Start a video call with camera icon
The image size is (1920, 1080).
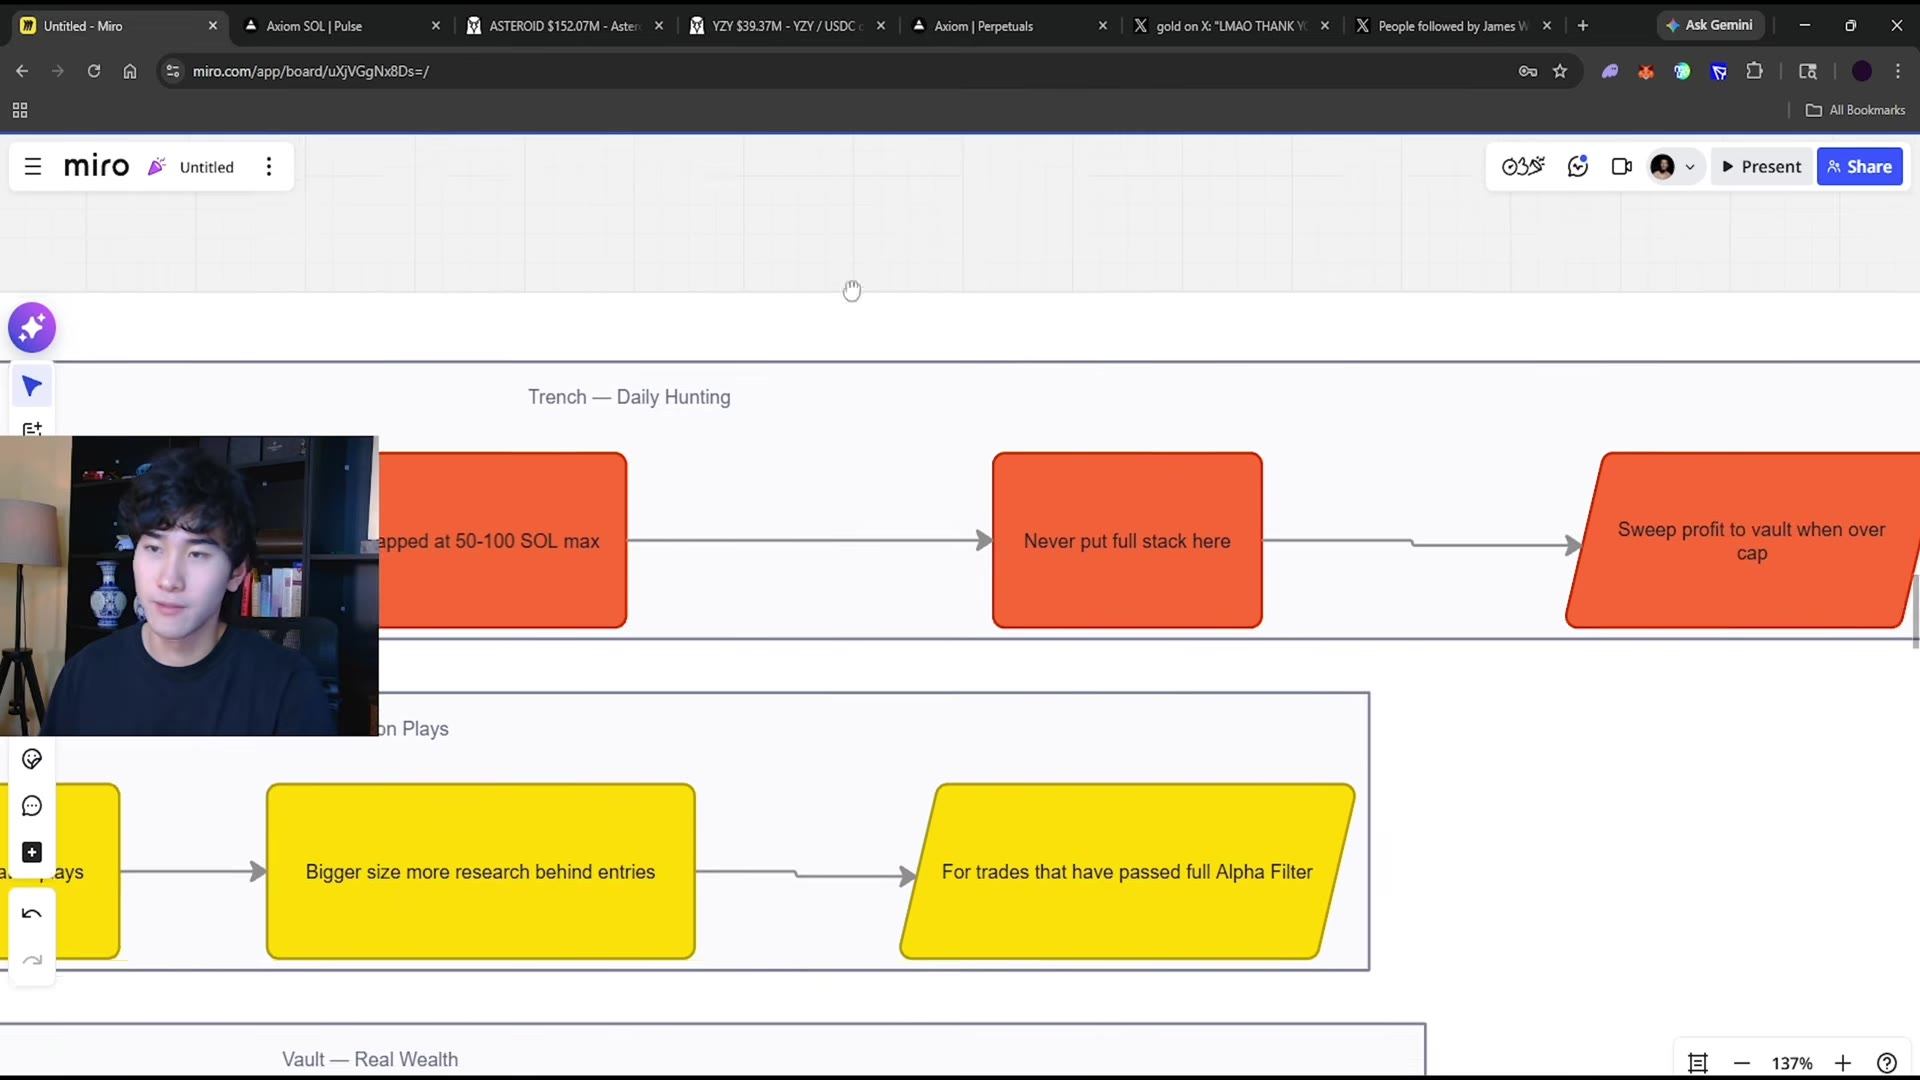point(1622,167)
